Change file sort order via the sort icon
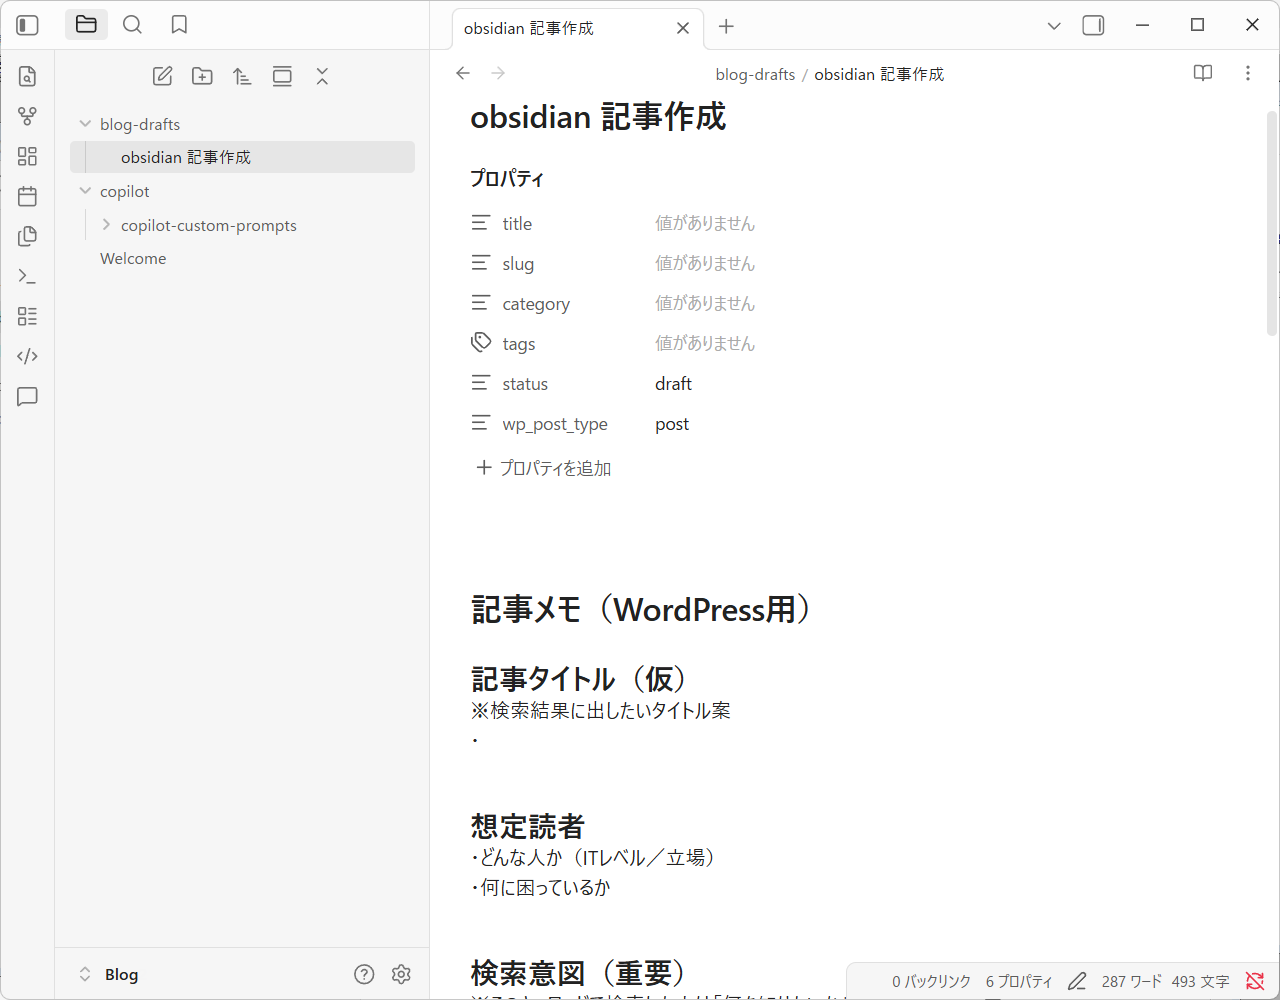Viewport: 1280px width, 1000px height. [x=242, y=75]
